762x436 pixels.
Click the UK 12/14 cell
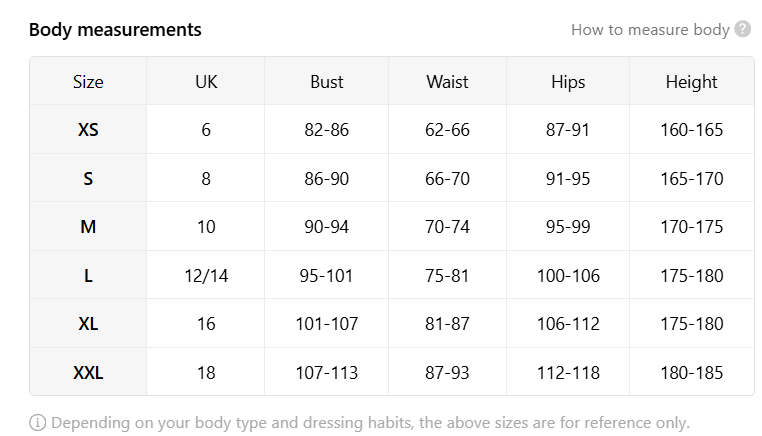206,276
